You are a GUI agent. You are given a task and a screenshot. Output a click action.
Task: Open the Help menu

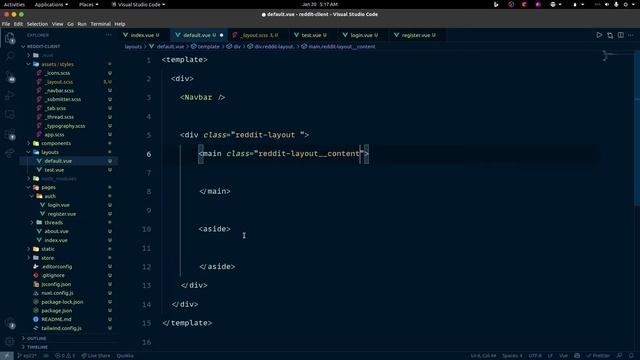[x=120, y=24]
